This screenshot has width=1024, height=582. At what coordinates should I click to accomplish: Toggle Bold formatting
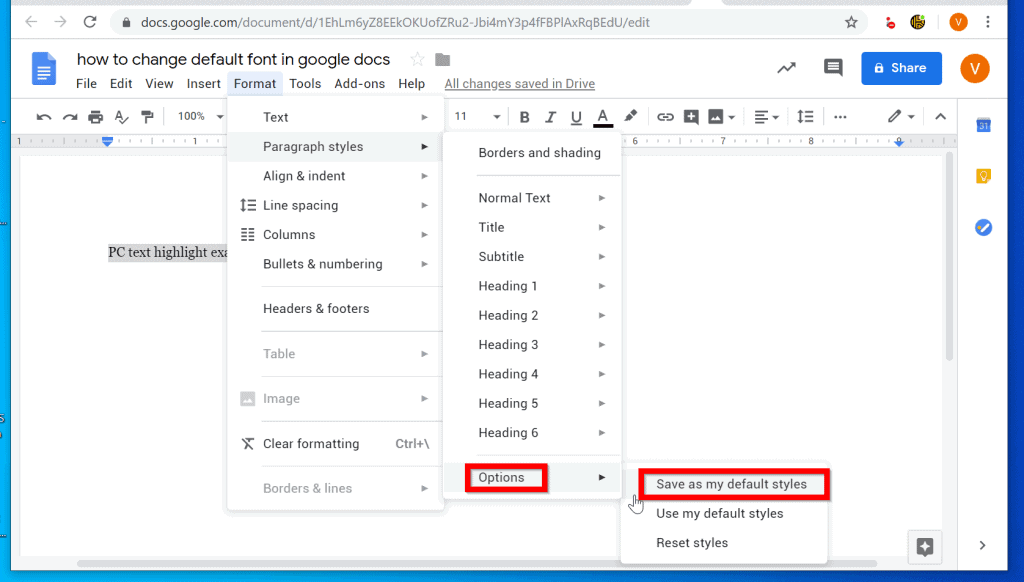pyautogui.click(x=524, y=117)
